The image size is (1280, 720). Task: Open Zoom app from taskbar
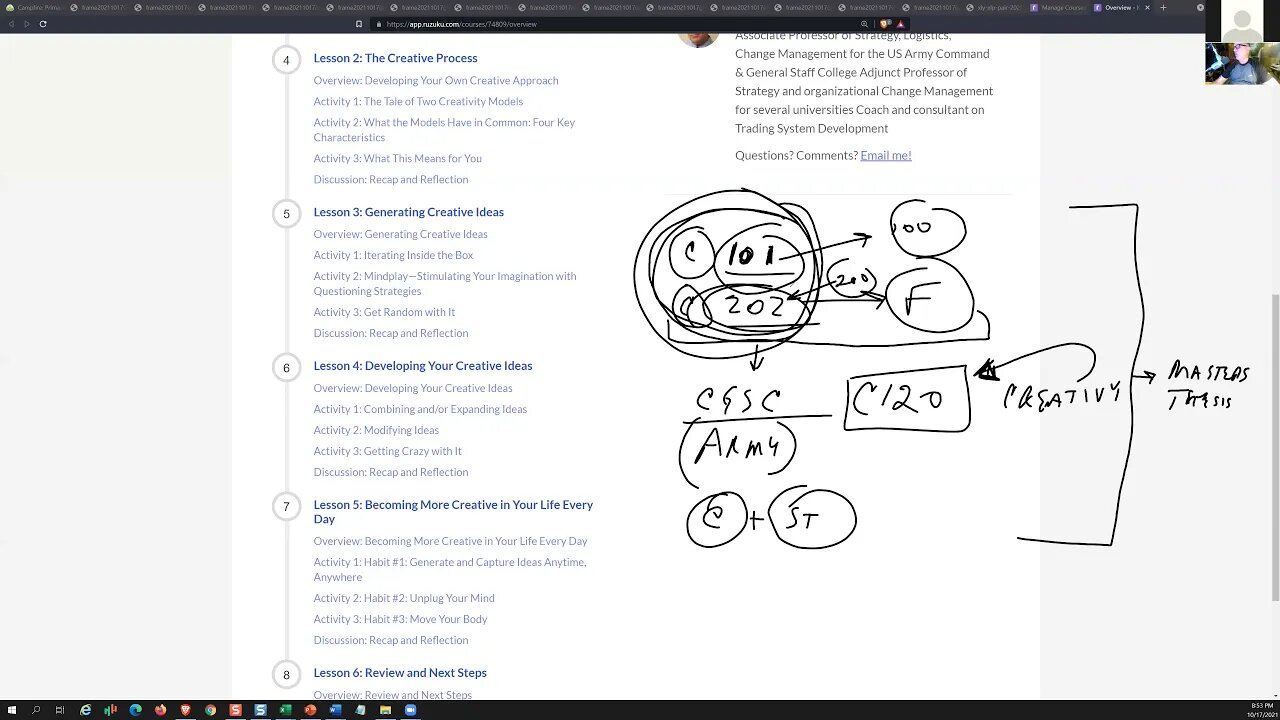tap(410, 710)
